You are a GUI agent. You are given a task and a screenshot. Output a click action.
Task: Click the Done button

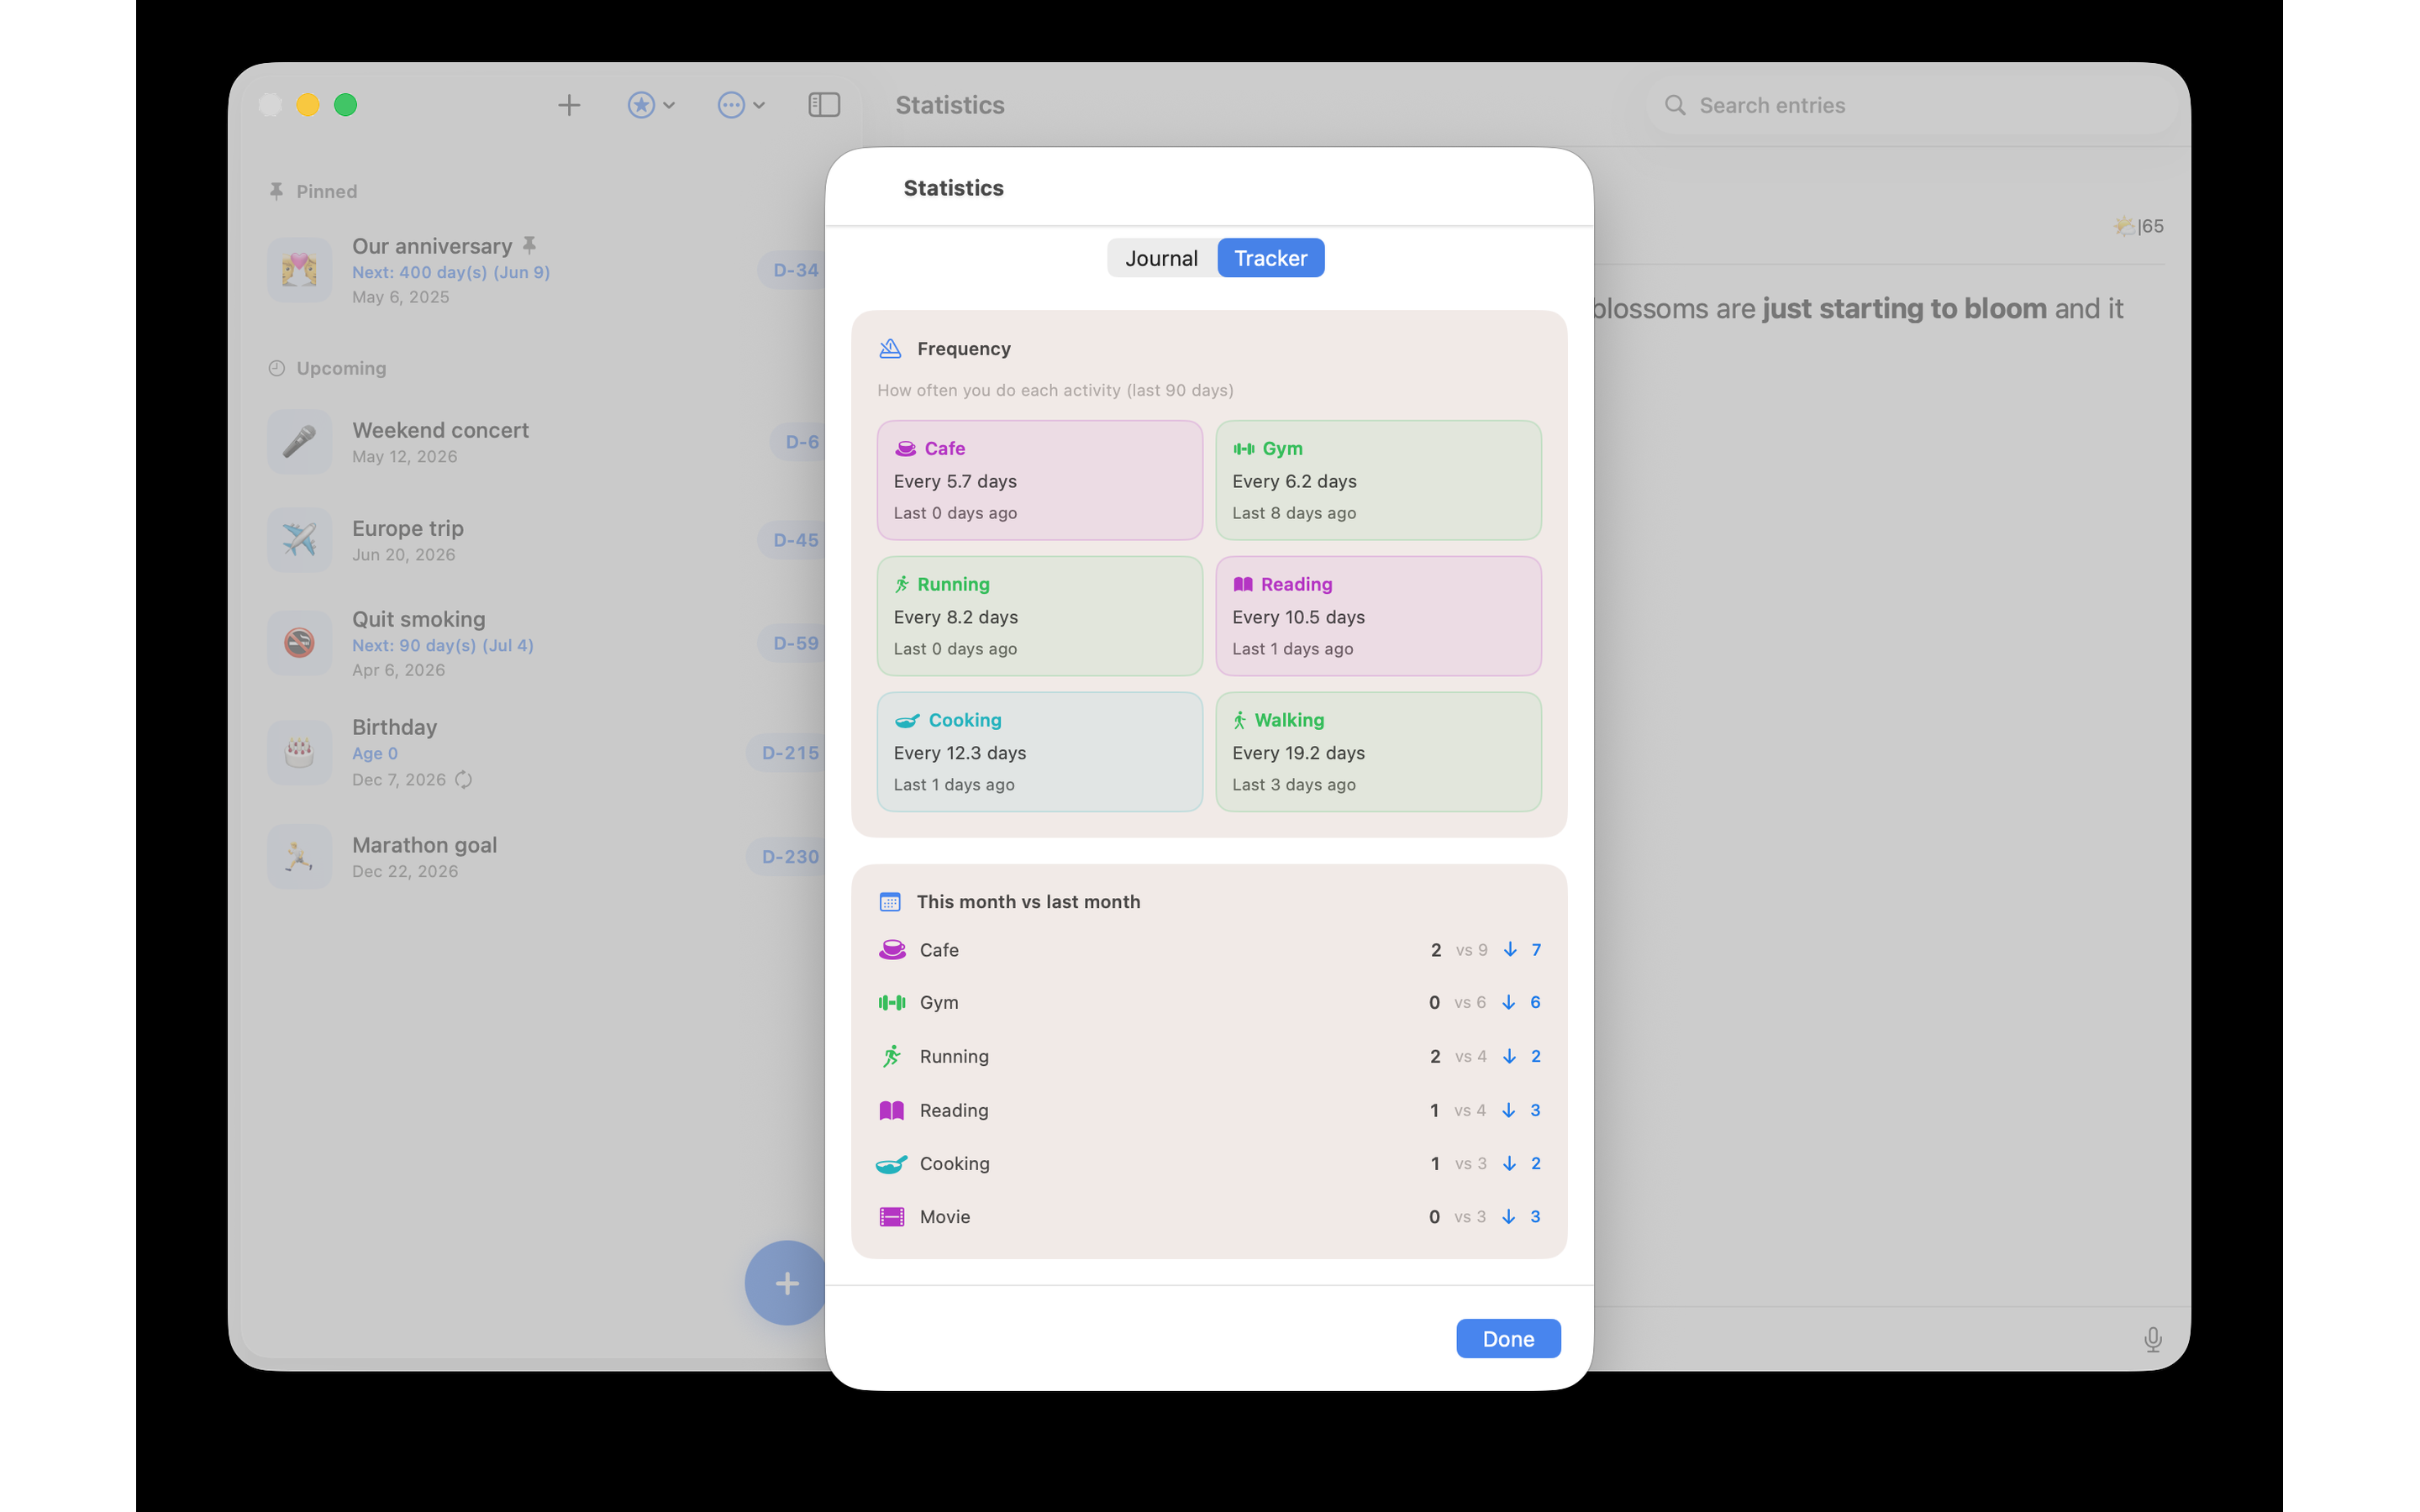[x=1507, y=1338]
